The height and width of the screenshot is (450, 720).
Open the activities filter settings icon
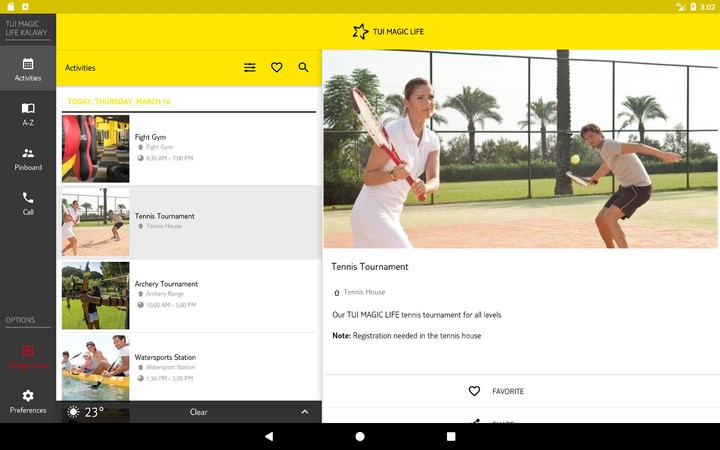click(250, 68)
